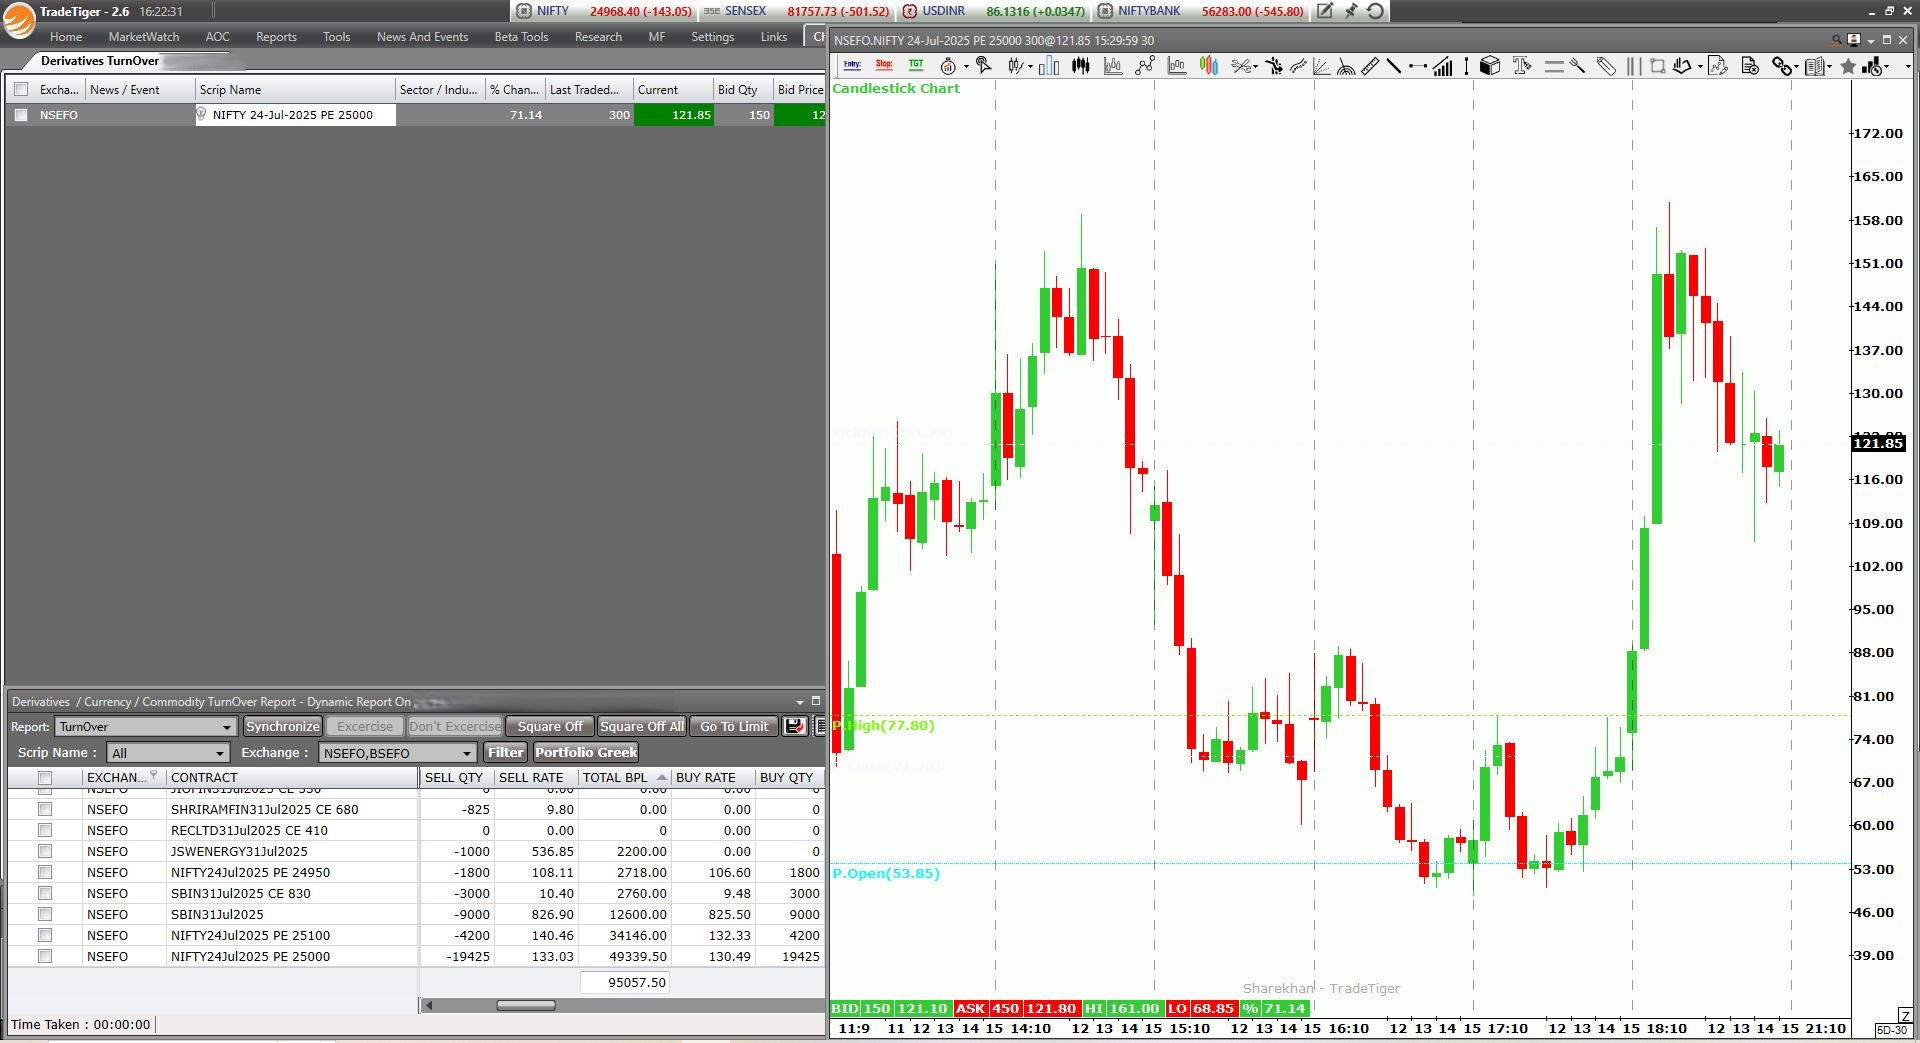Click the Filter button
The image size is (1920, 1043).
pyautogui.click(x=505, y=752)
